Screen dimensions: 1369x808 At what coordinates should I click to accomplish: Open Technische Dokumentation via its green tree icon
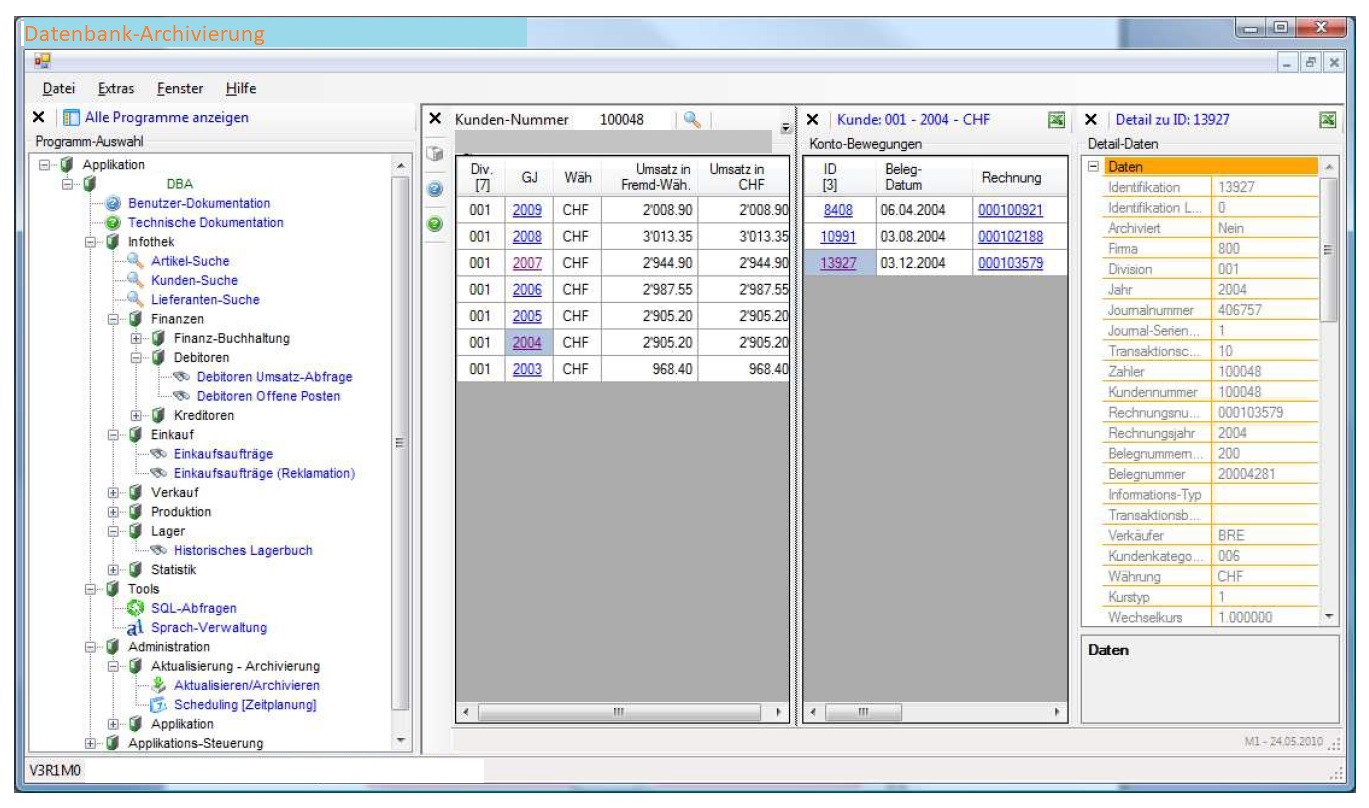[115, 222]
